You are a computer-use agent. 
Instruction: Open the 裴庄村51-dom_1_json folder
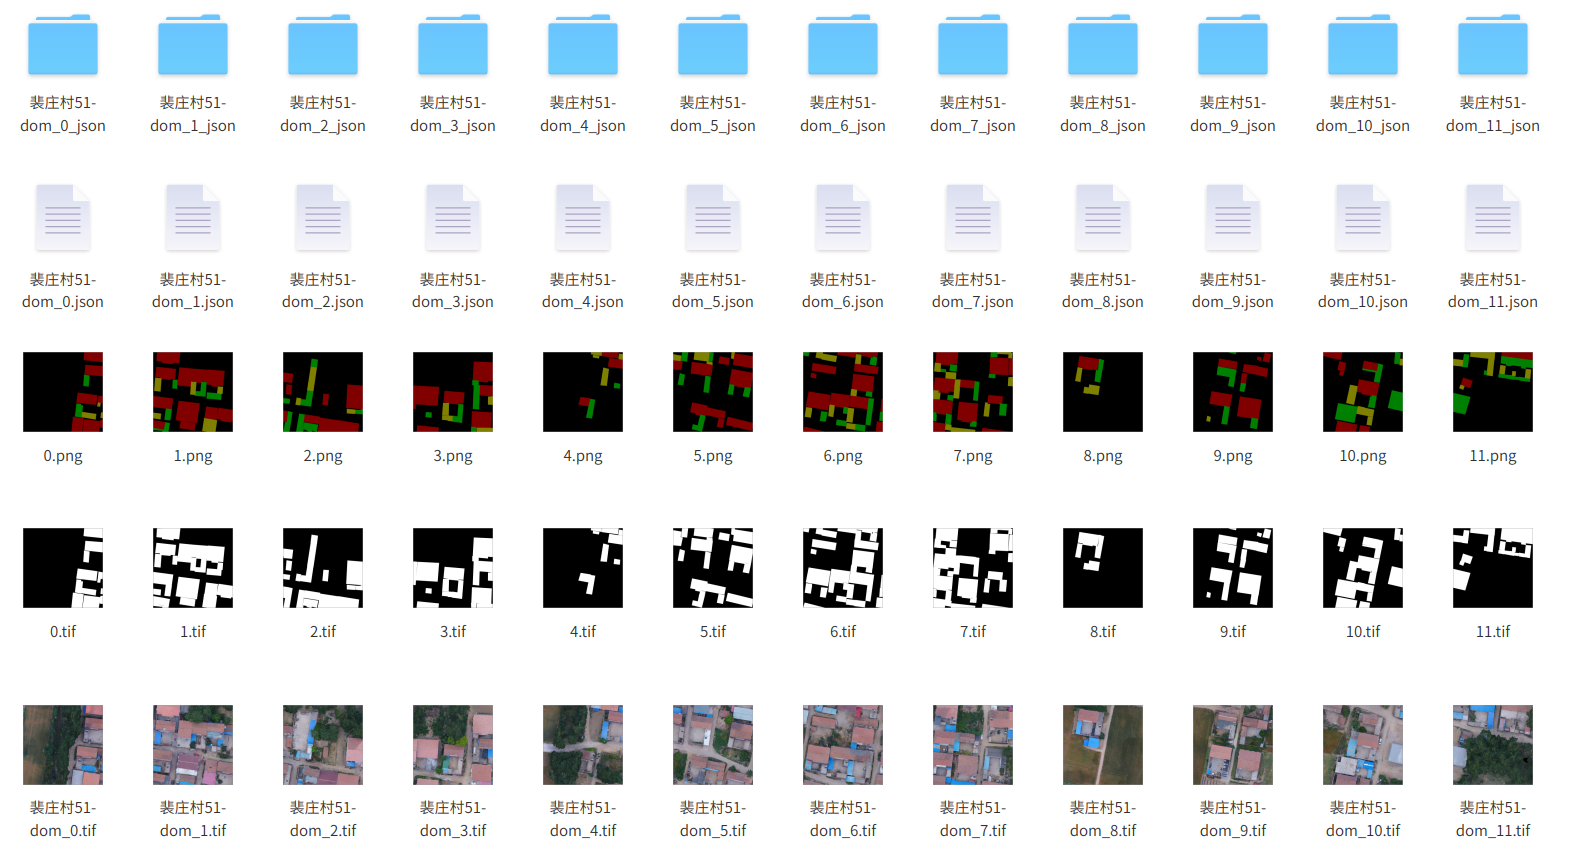point(193,45)
